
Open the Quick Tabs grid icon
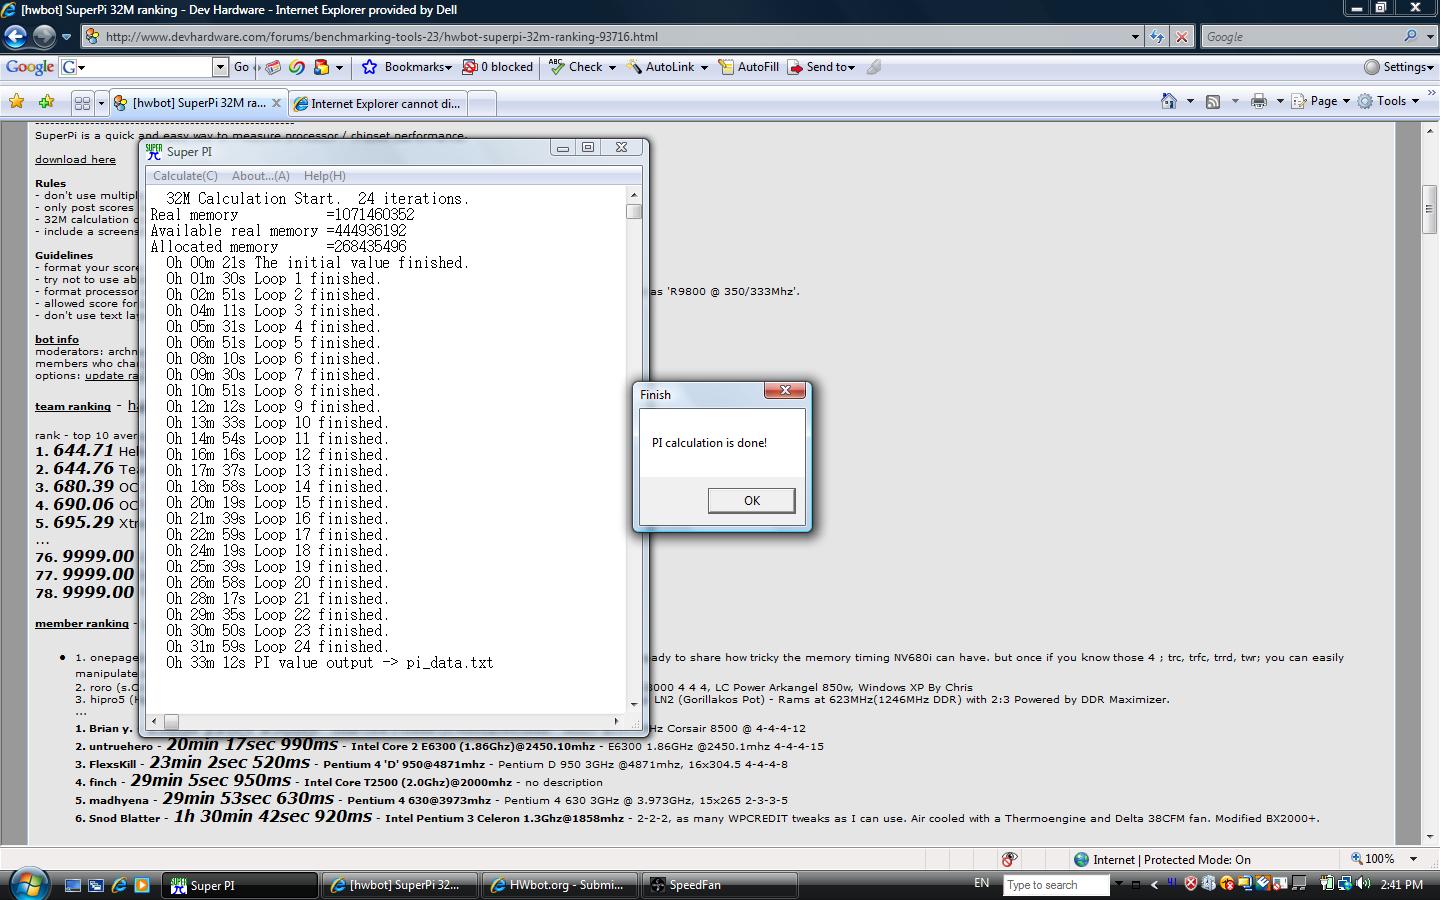coord(82,103)
